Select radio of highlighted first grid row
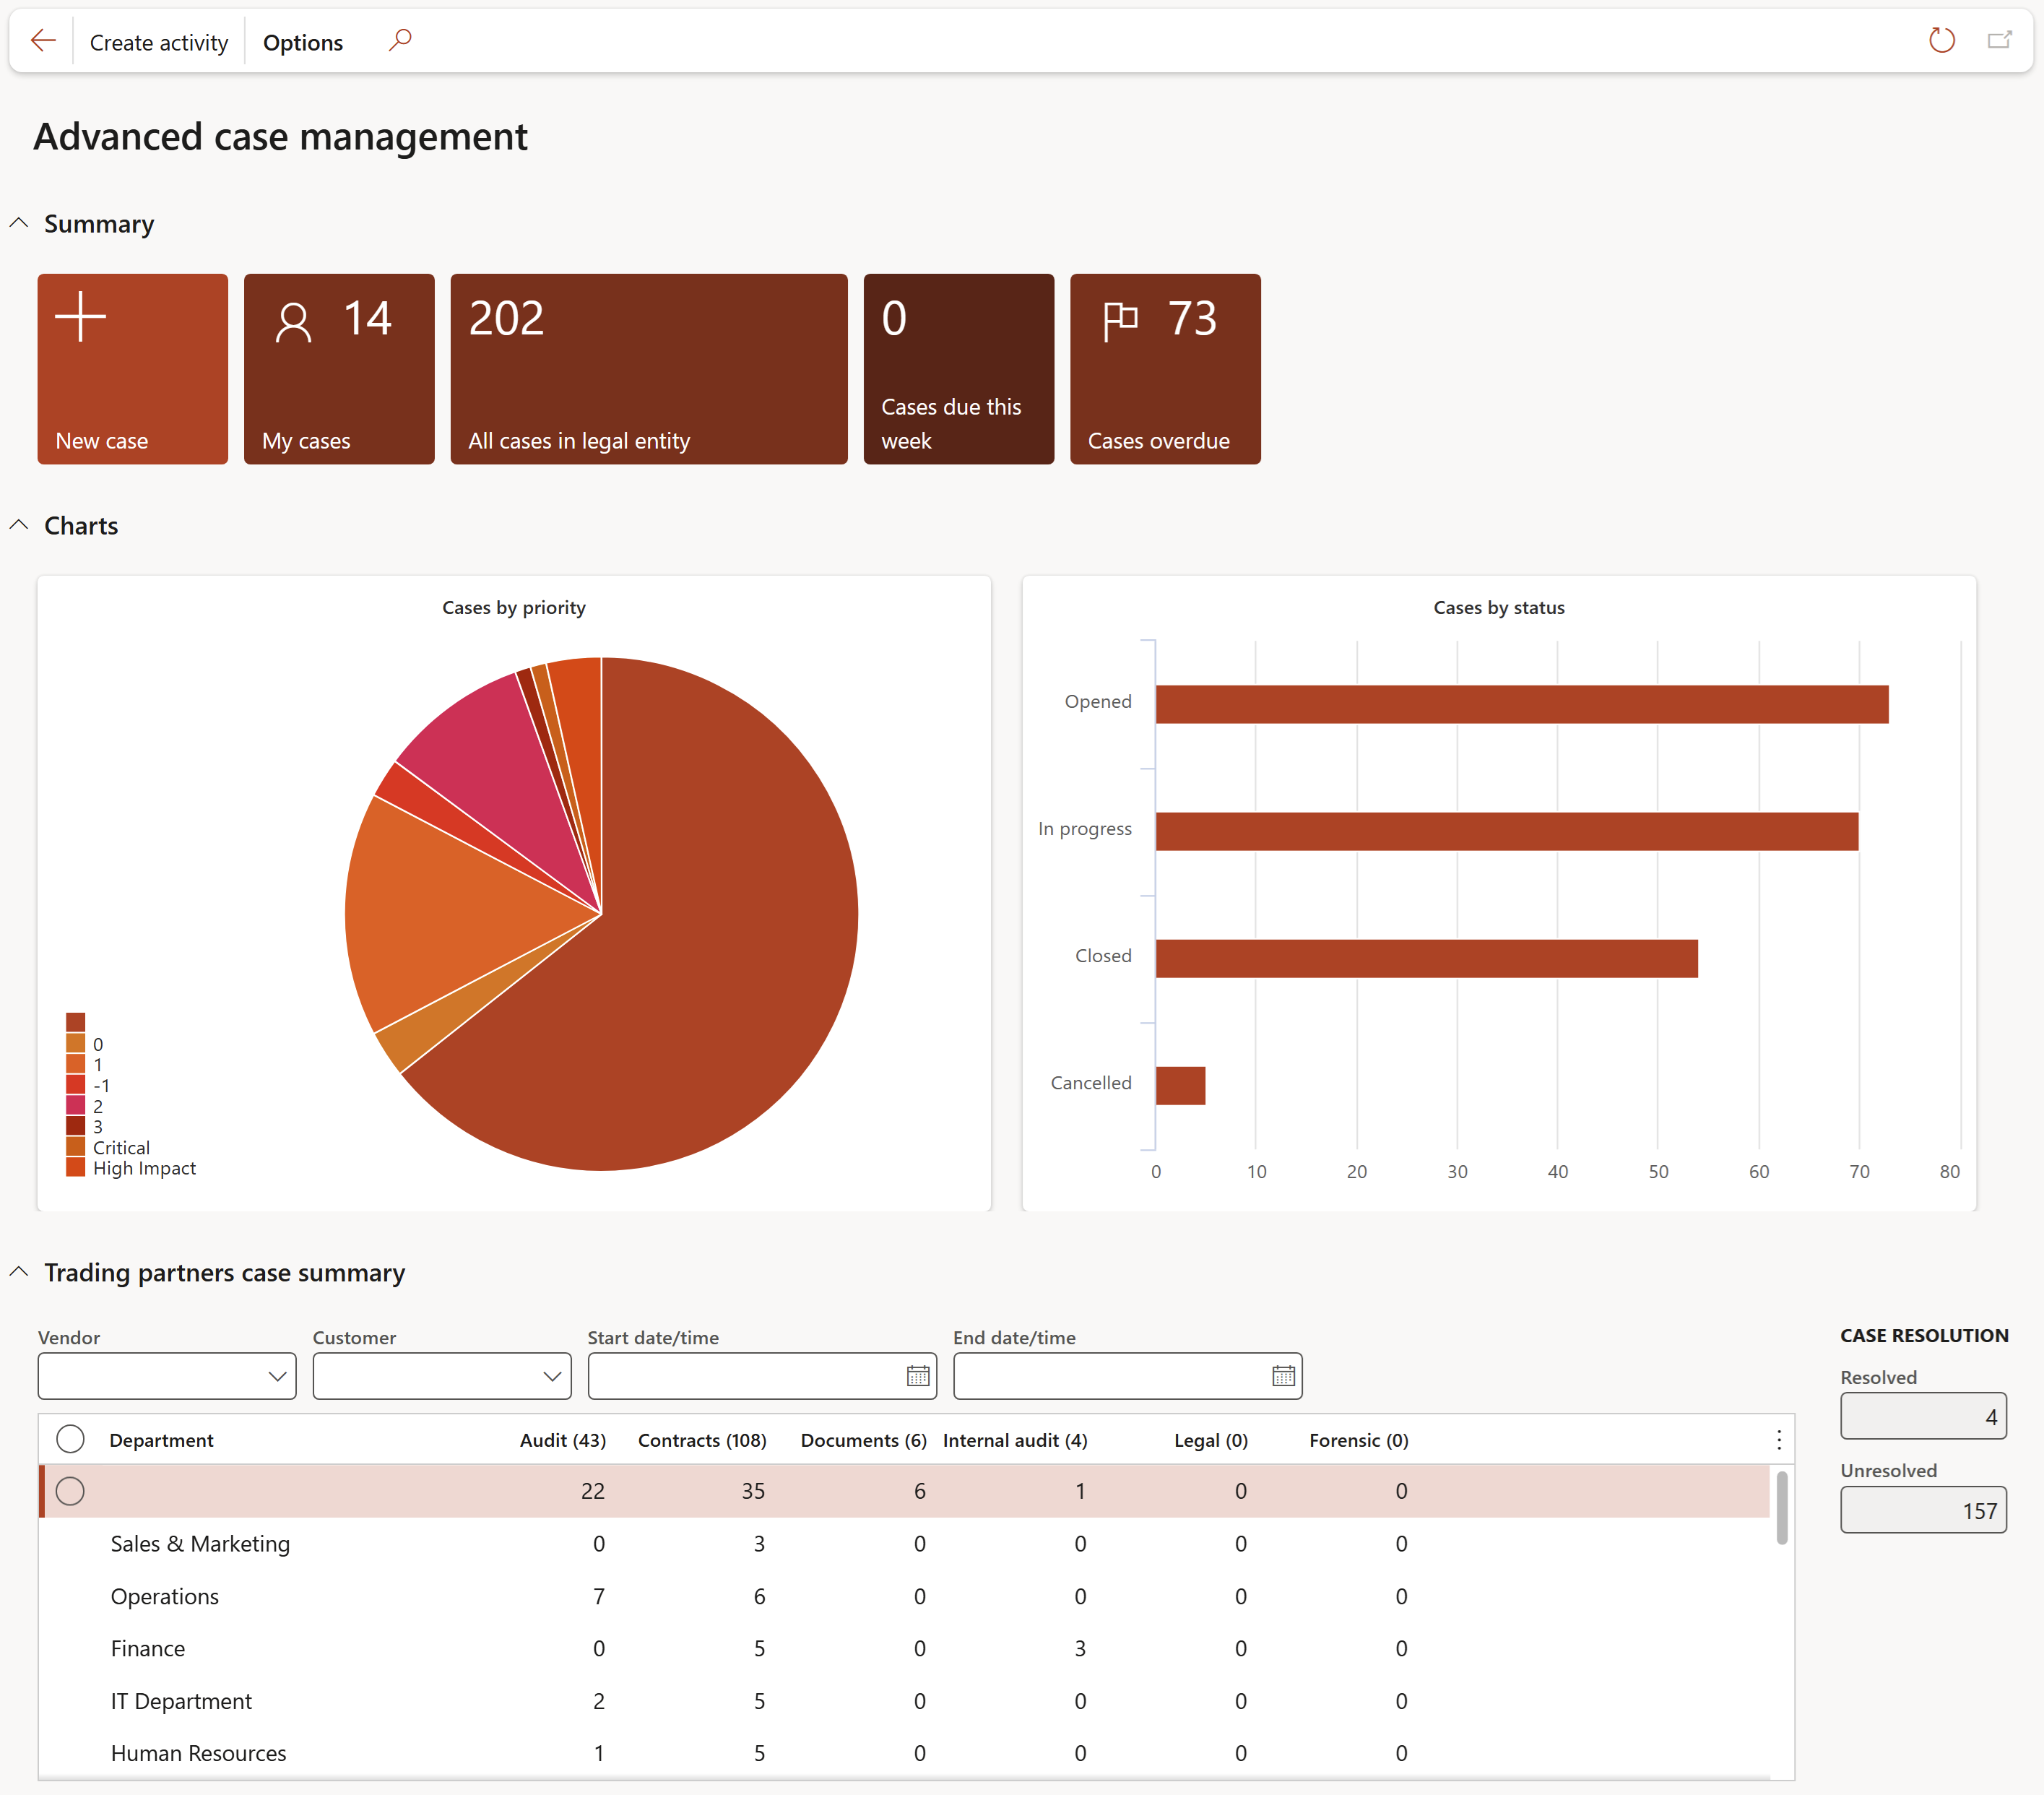This screenshot has height=1795, width=2044. (70, 1491)
